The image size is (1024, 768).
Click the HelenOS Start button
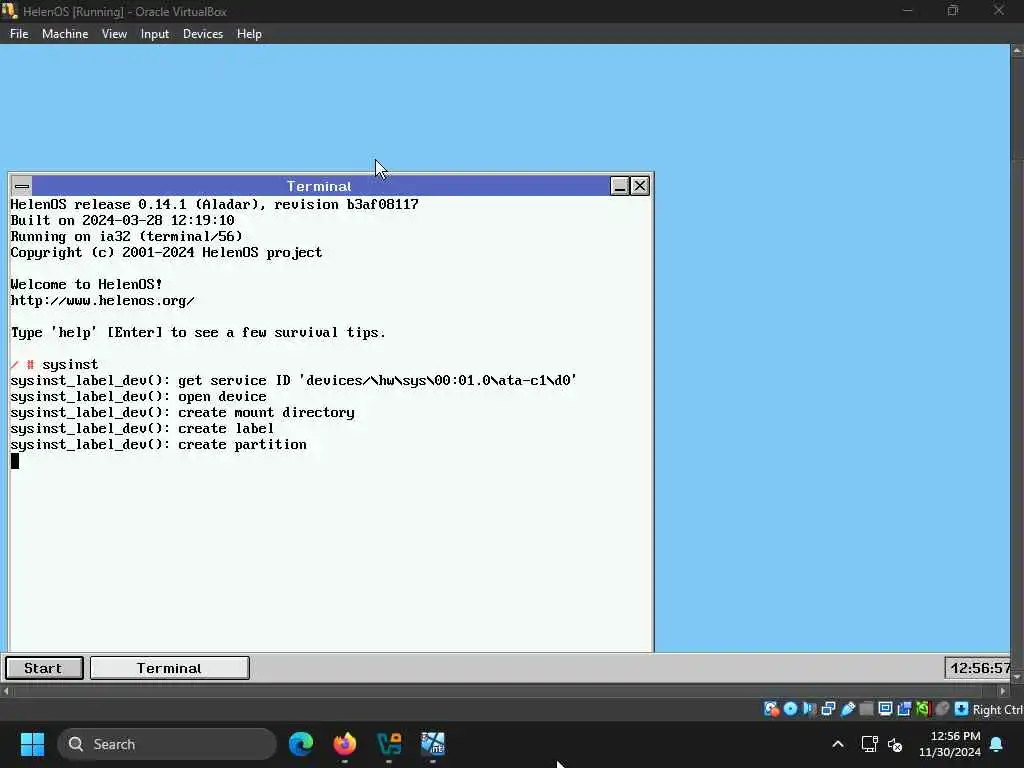[44, 668]
